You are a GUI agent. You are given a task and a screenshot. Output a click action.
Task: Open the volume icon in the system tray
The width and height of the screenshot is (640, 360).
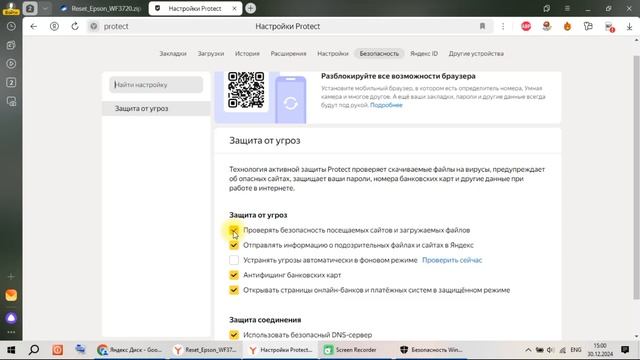click(x=550, y=350)
